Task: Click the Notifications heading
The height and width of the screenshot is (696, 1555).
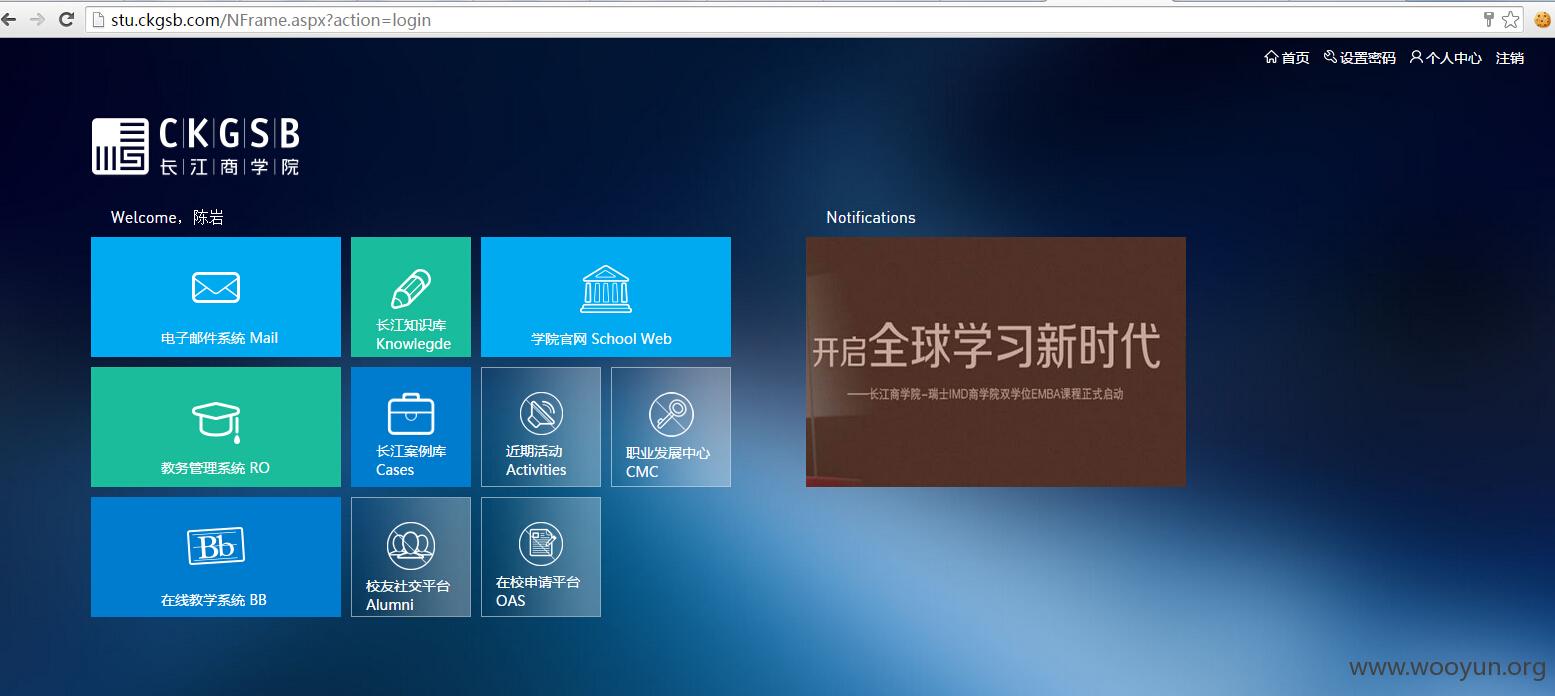Action: 871,217
